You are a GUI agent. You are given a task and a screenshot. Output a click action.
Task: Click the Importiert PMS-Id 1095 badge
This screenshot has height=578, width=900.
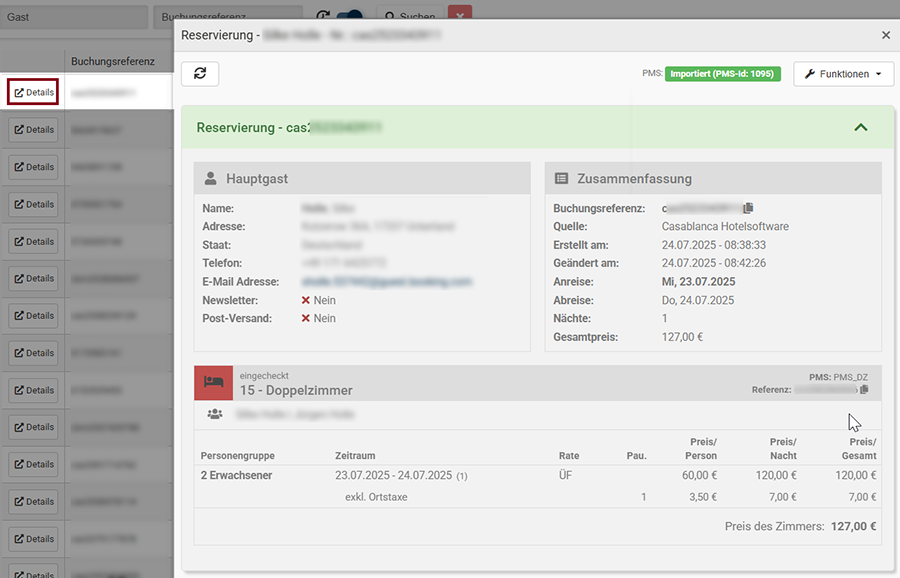coord(722,74)
